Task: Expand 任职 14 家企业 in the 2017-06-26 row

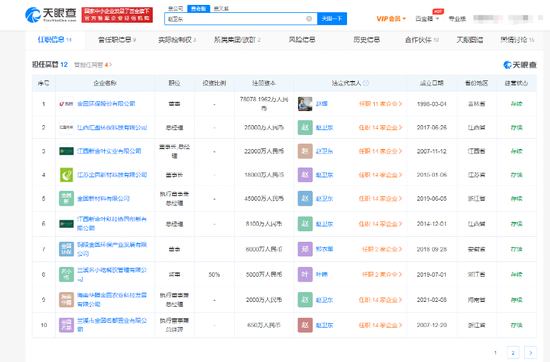Action: pyautogui.click(x=381, y=128)
